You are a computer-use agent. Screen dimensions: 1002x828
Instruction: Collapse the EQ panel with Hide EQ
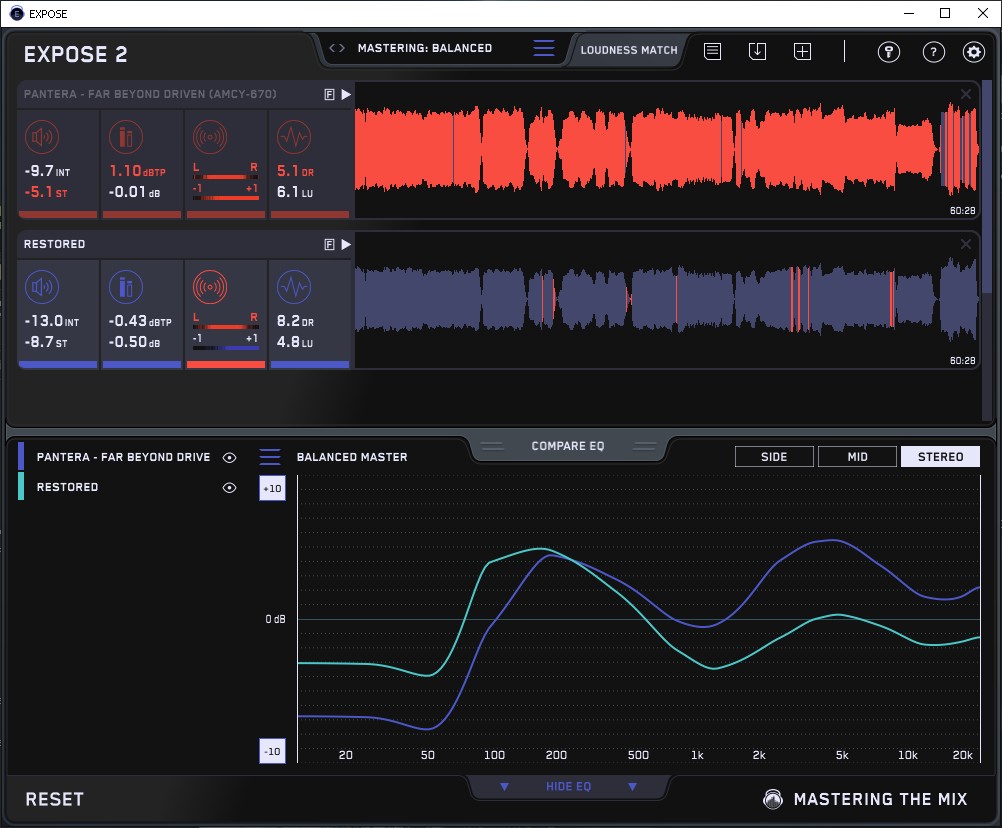click(x=568, y=787)
